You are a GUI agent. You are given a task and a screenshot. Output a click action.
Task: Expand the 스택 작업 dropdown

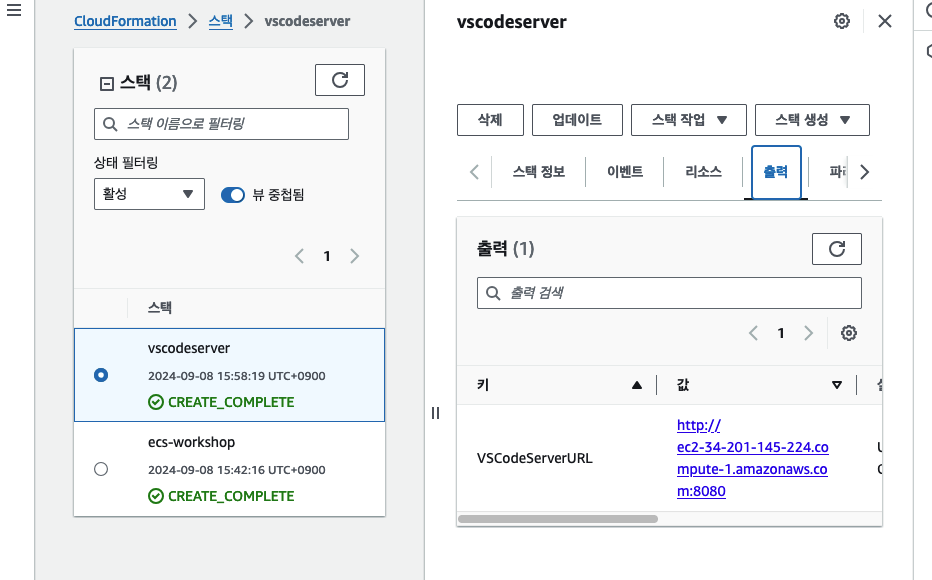click(689, 120)
